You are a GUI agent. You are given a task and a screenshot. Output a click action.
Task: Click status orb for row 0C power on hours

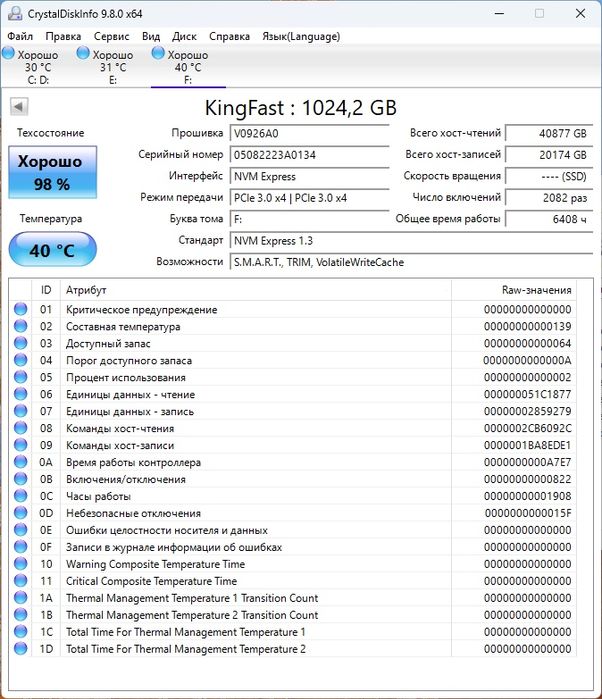coord(21,495)
